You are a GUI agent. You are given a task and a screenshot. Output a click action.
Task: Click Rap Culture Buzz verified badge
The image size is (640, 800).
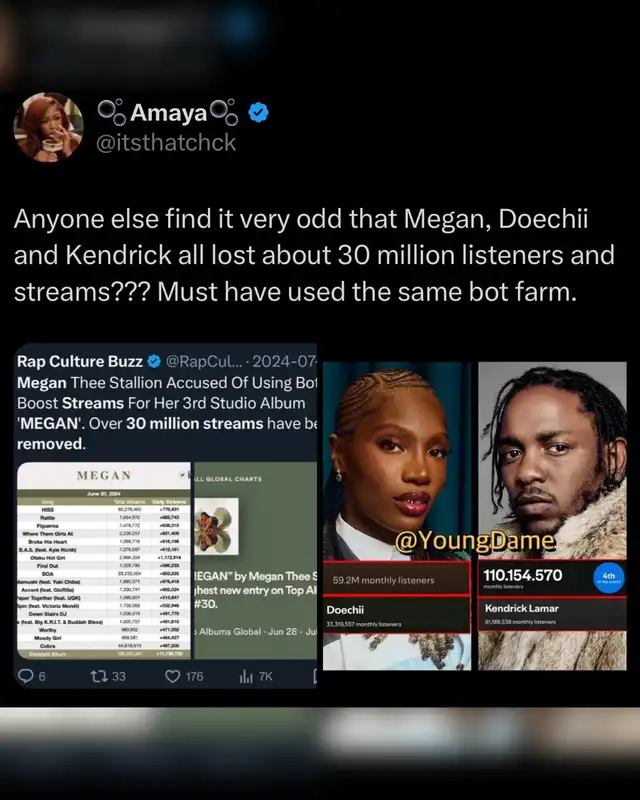point(154,361)
